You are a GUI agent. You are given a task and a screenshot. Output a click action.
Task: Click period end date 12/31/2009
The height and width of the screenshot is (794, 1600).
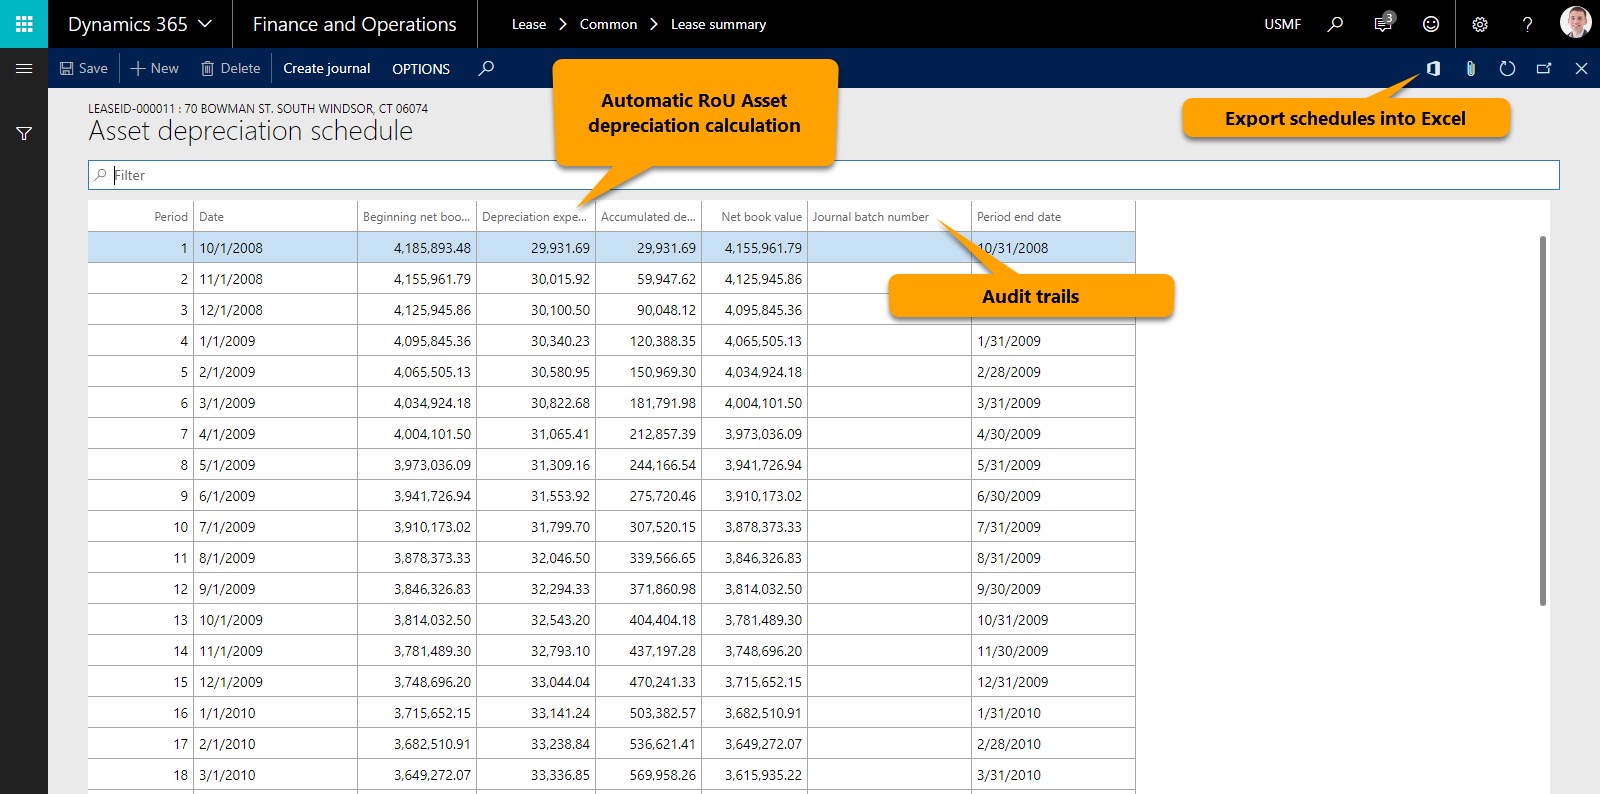click(x=1053, y=682)
